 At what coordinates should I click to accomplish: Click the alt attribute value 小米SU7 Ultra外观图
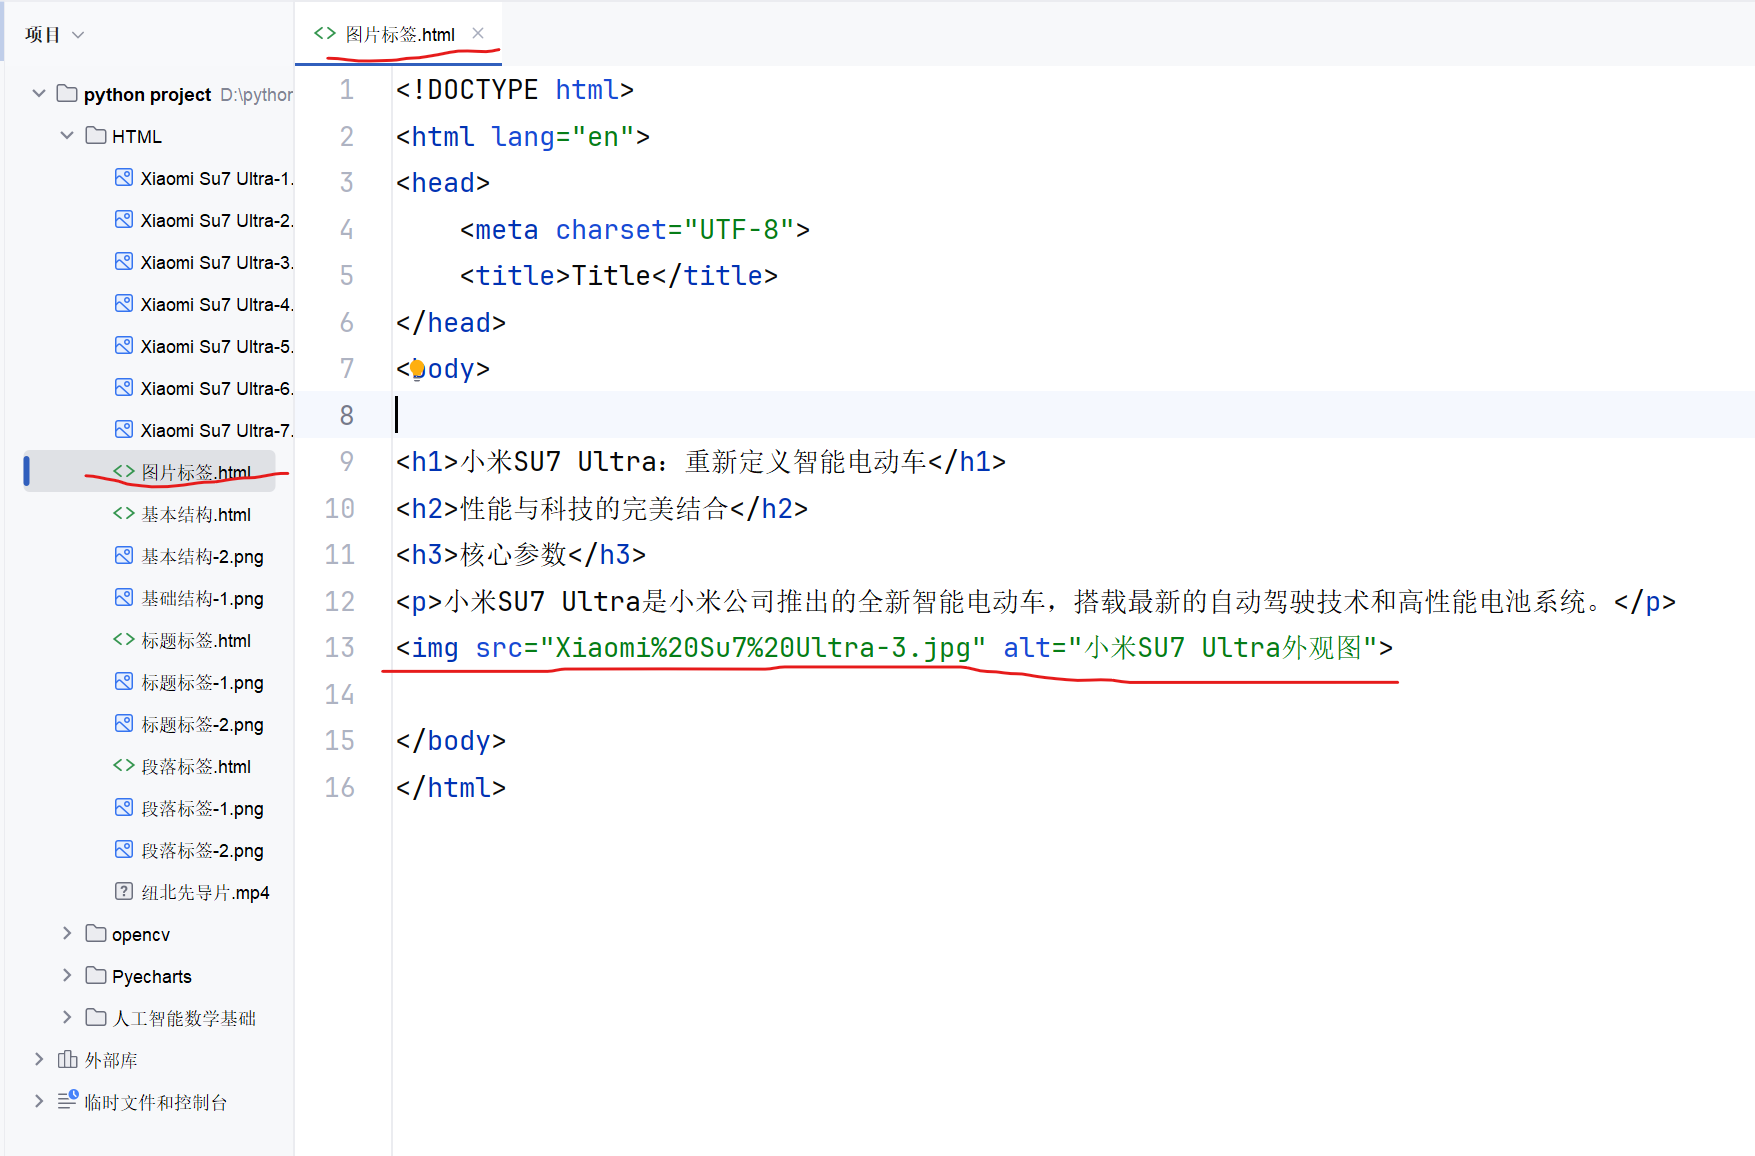1223,648
